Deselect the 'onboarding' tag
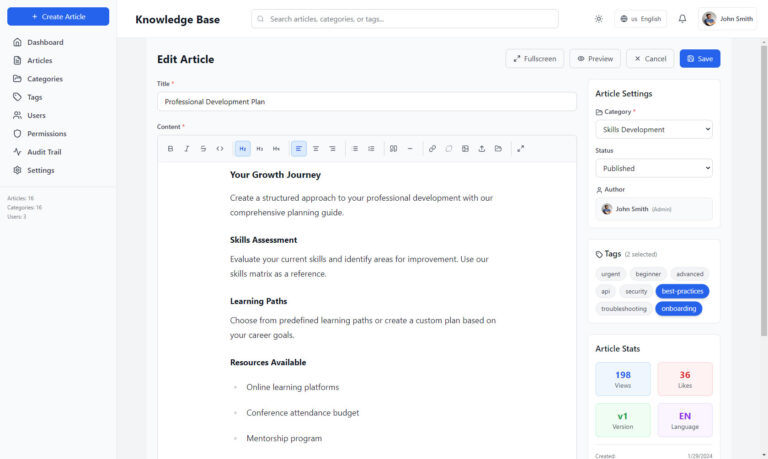Screen dimensions: 768x459 click(x=678, y=309)
